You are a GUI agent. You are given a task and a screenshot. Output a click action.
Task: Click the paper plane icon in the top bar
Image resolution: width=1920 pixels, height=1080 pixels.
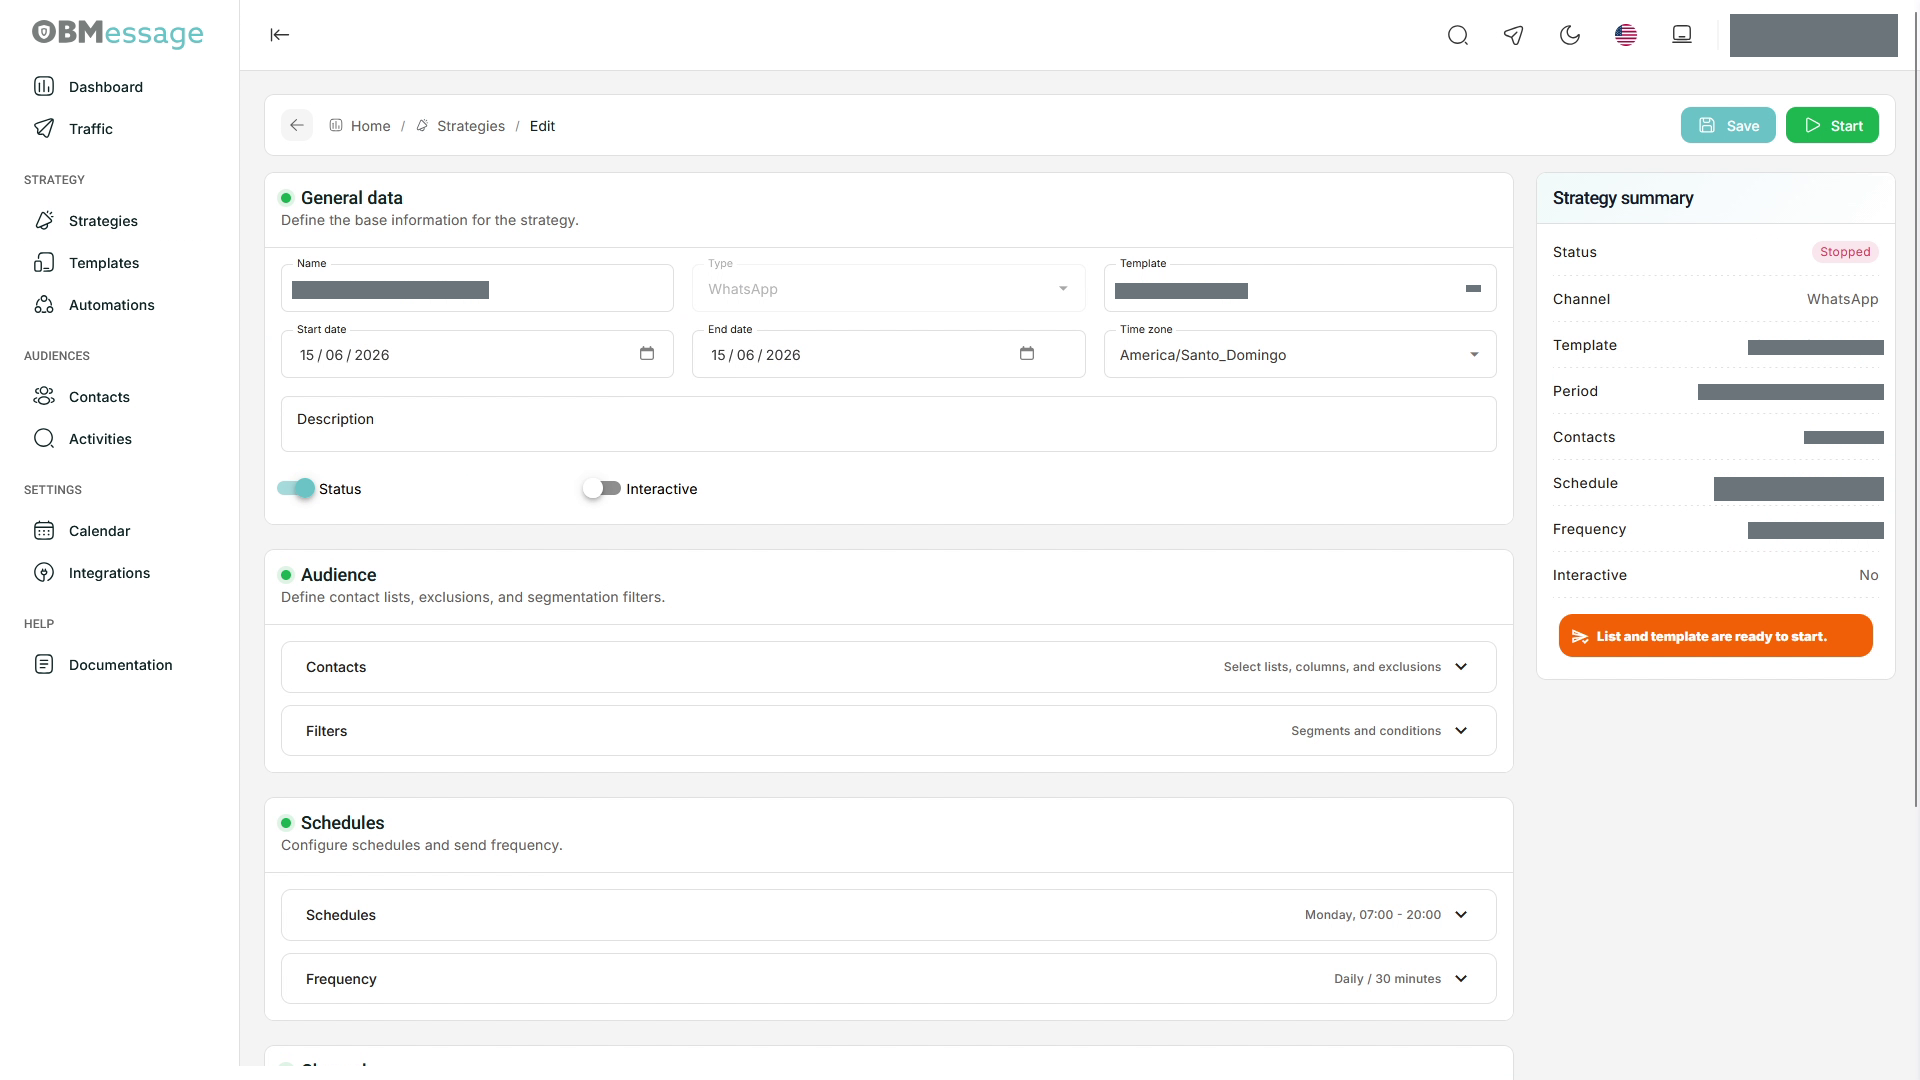pos(1514,36)
